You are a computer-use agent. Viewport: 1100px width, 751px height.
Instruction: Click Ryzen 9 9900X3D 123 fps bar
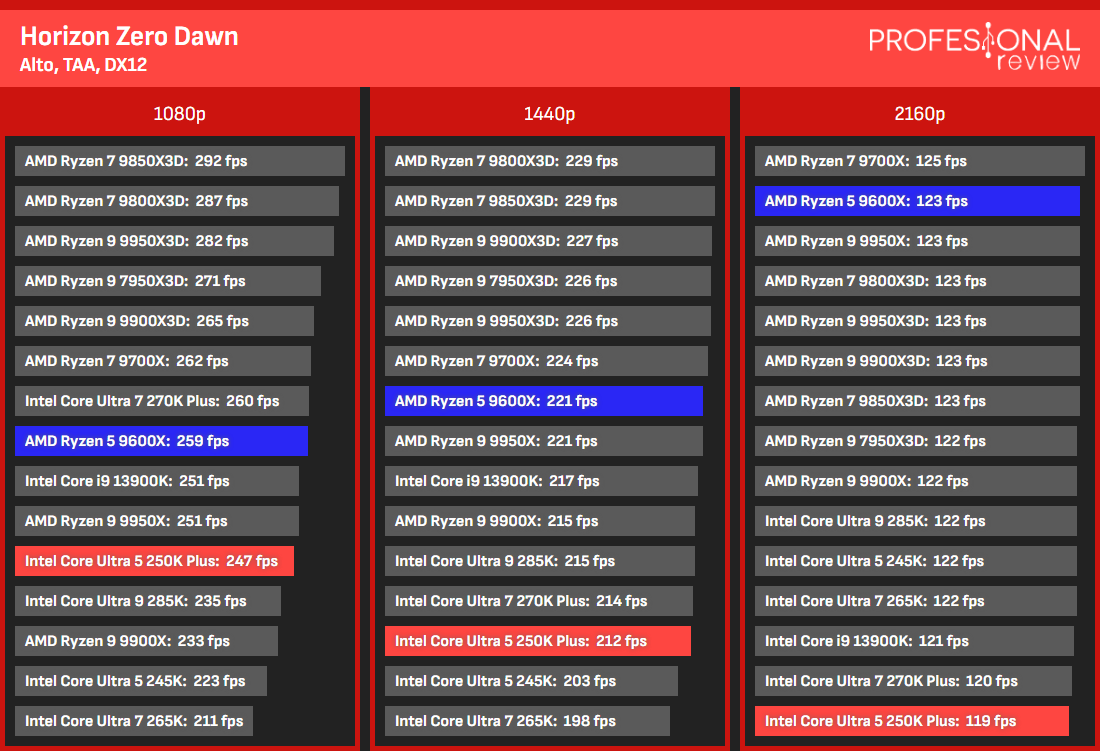tap(917, 360)
